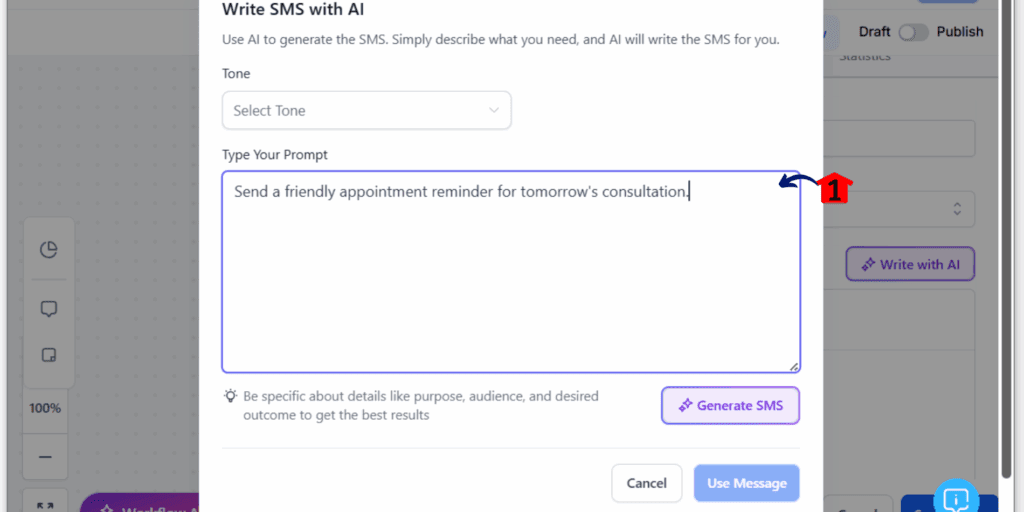Viewport: 1024px width, 512px height.
Task: Open the up-down selector behind the dialog
Action: click(x=957, y=209)
